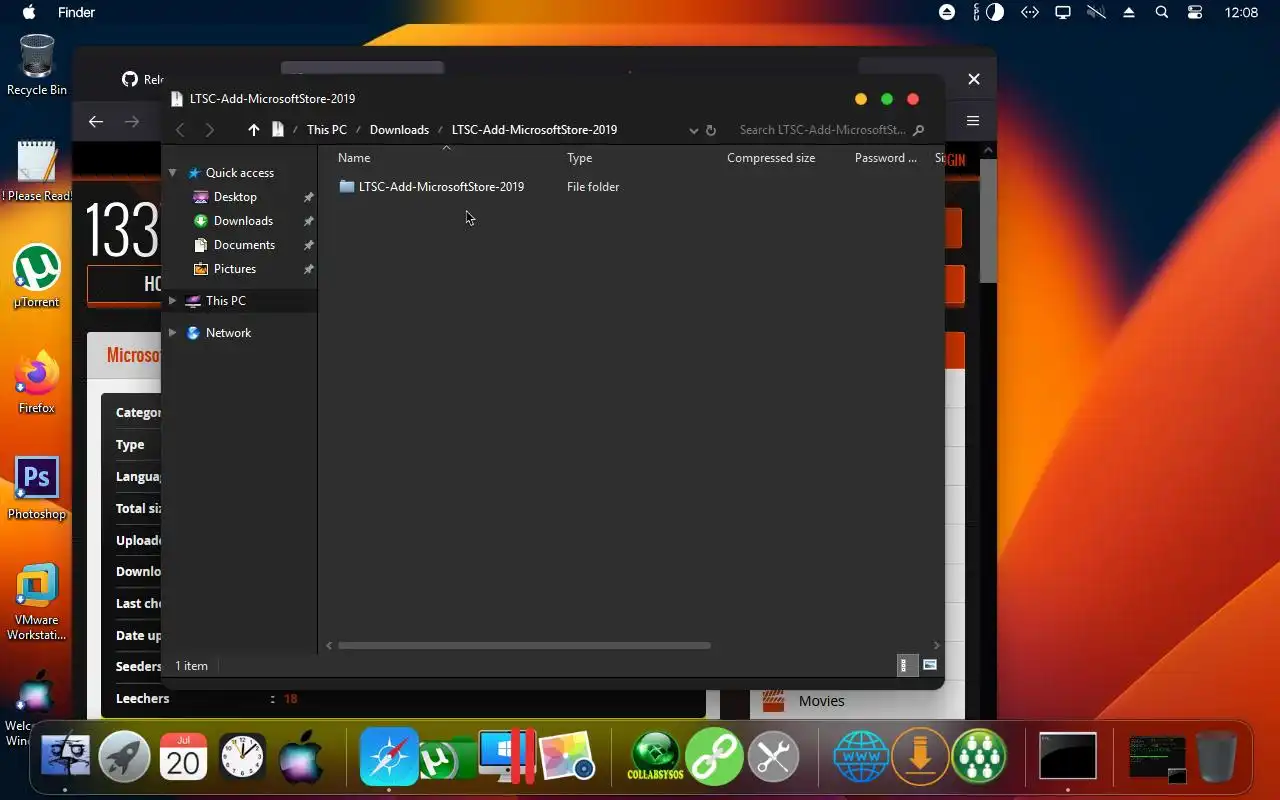Switch to details view in status bar
Image resolution: width=1280 pixels, height=800 pixels.
pyautogui.click(x=906, y=665)
